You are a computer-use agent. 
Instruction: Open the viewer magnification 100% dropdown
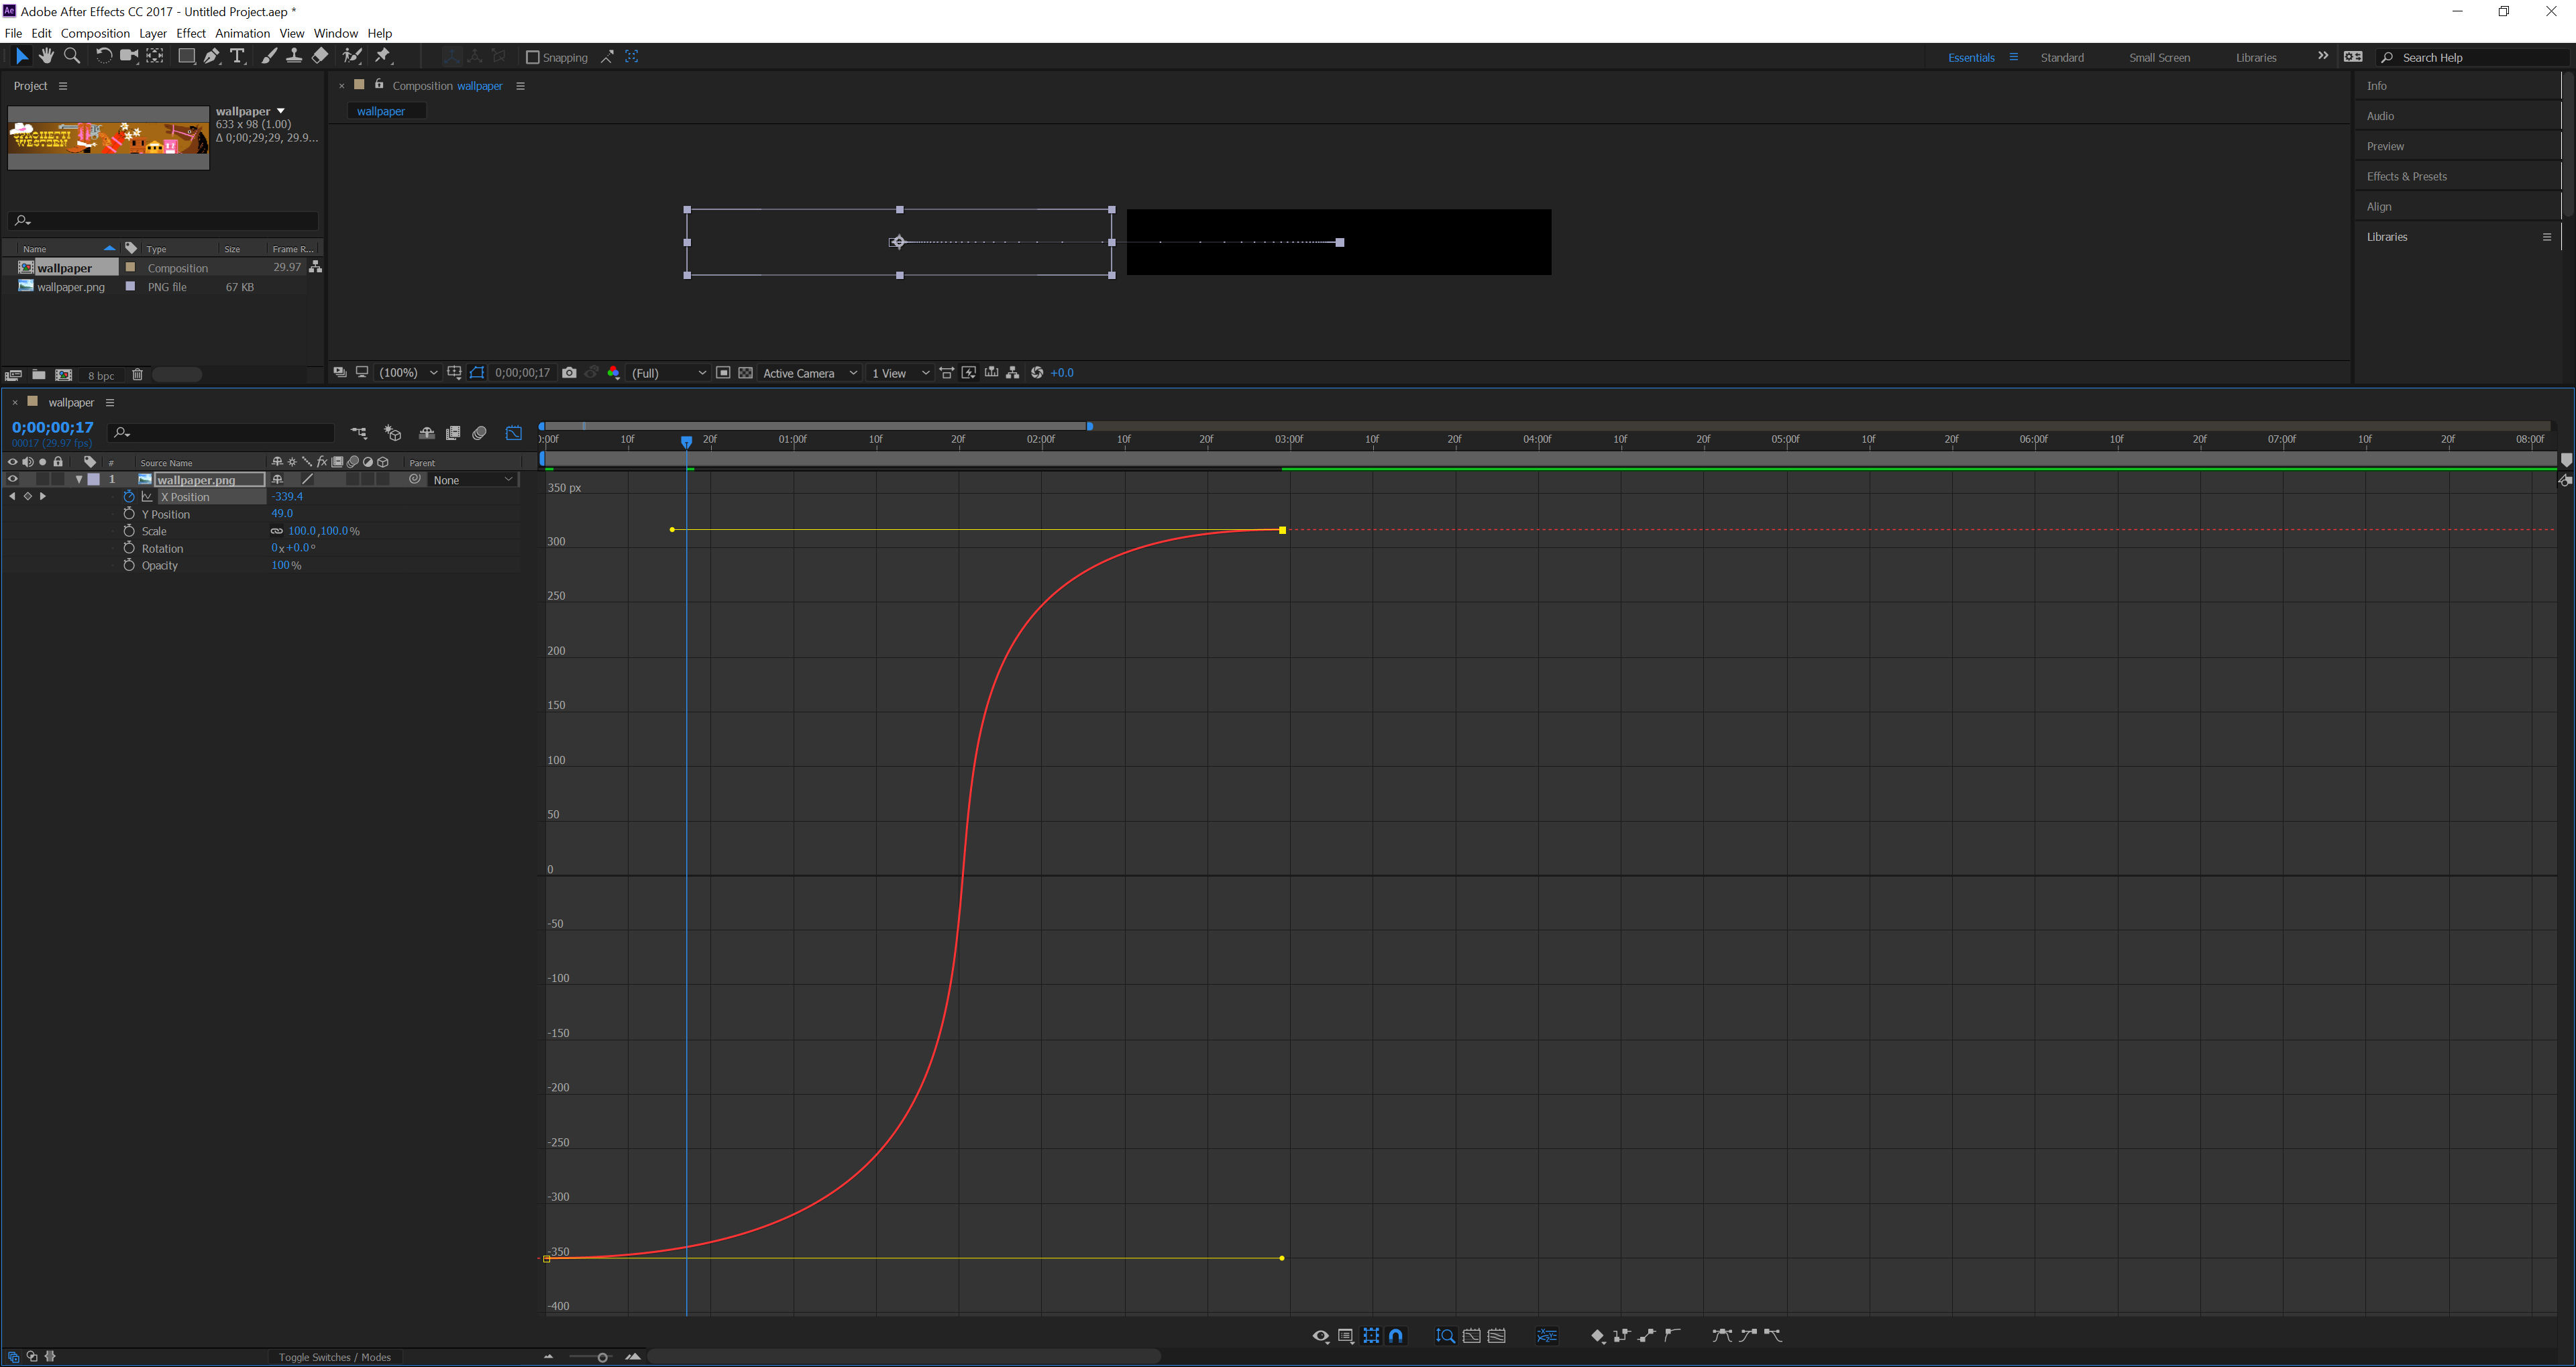(x=407, y=373)
